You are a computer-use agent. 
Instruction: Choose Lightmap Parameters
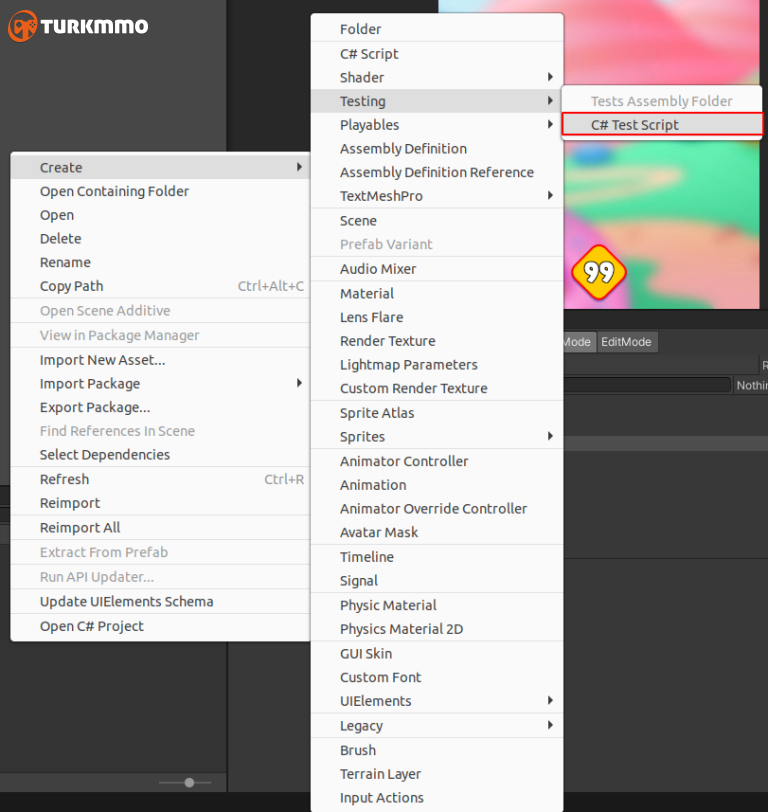point(437,365)
